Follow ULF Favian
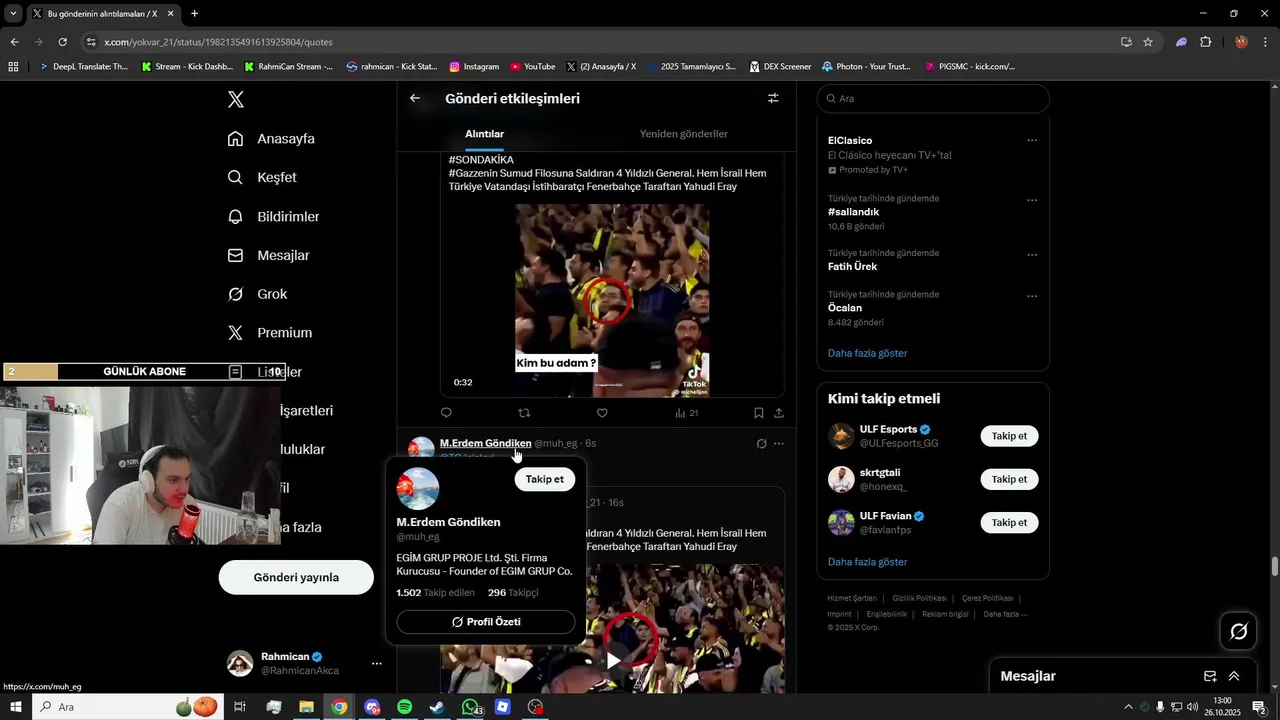The height and width of the screenshot is (720, 1280). (x=1009, y=522)
